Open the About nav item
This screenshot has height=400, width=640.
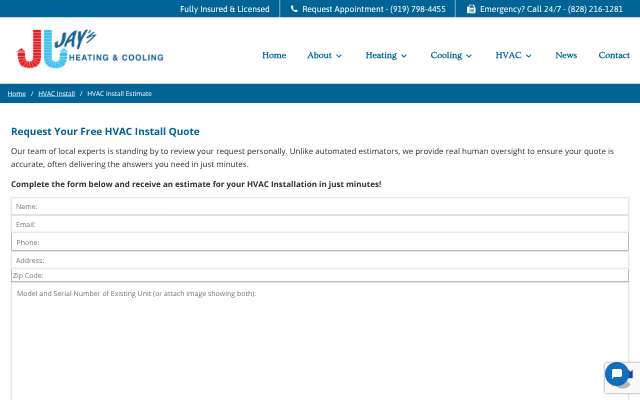319,55
